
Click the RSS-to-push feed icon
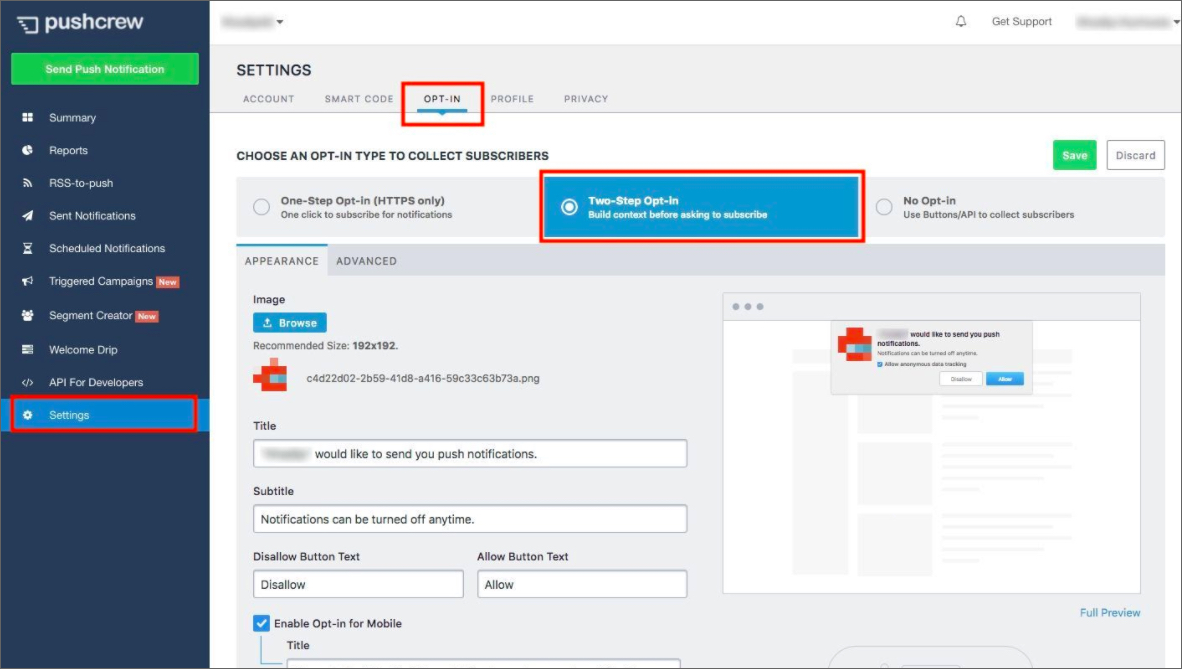tap(28, 183)
